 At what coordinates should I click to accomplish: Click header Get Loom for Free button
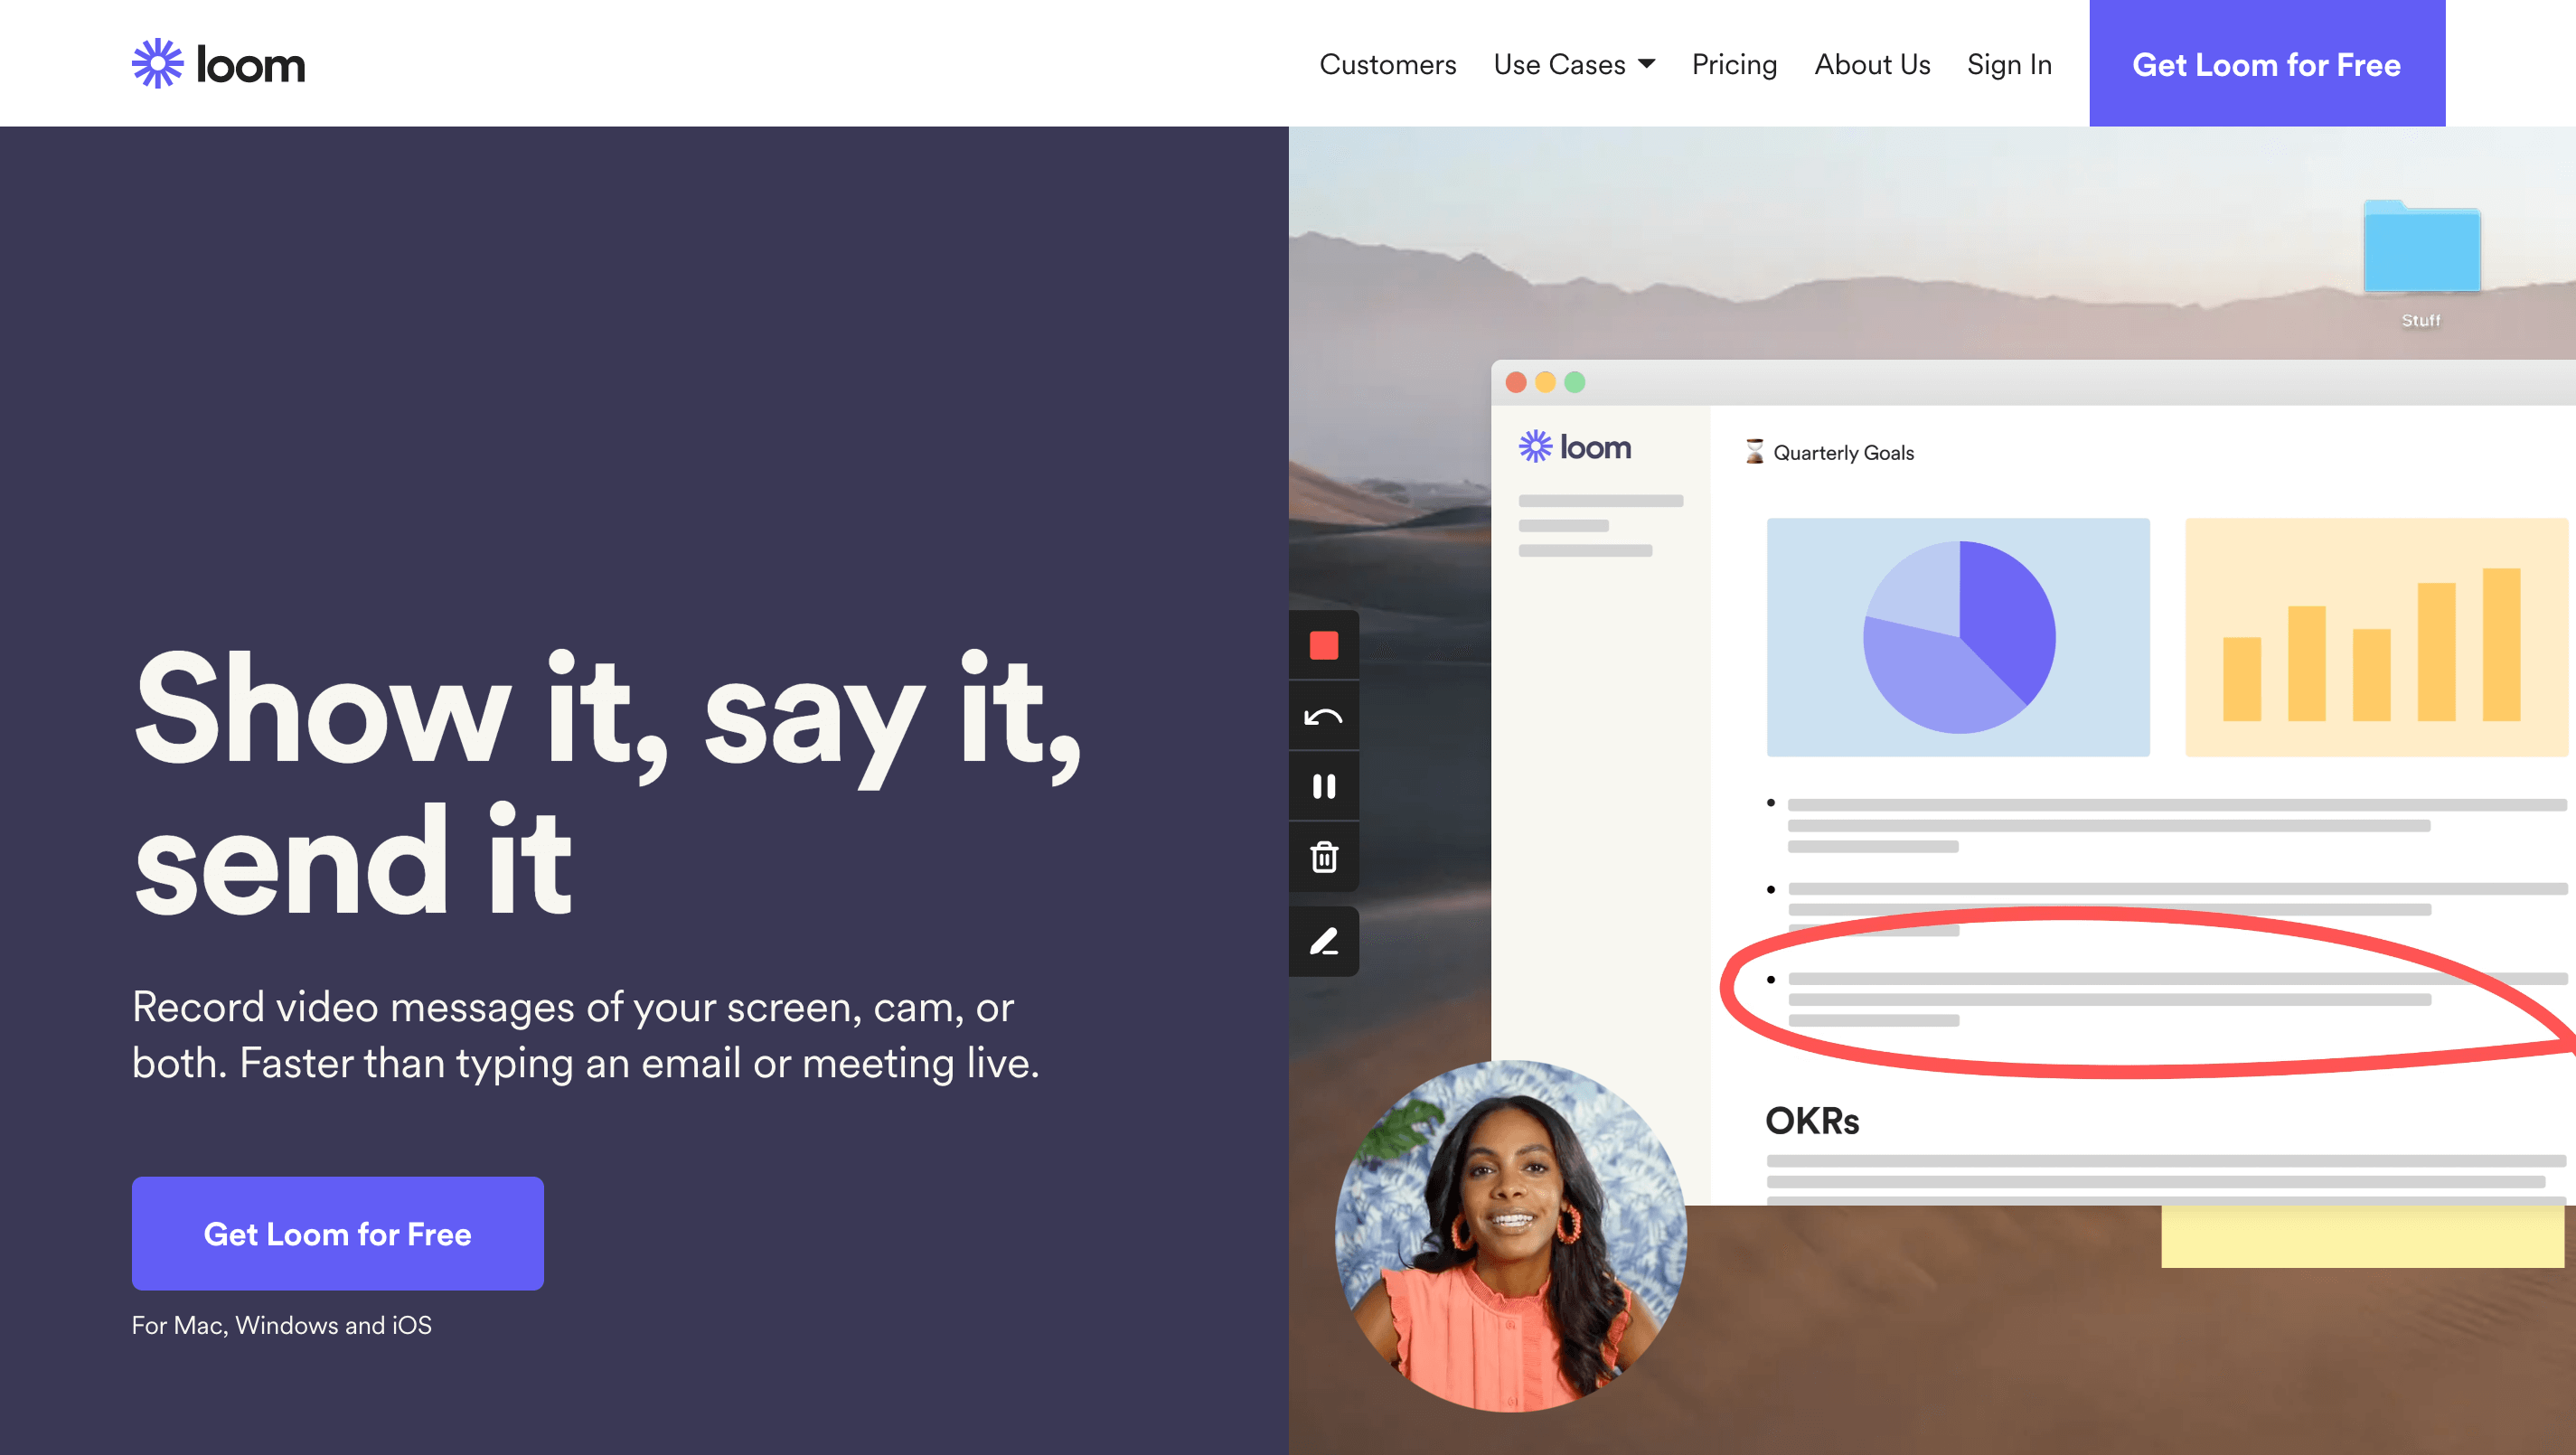coord(2266,64)
